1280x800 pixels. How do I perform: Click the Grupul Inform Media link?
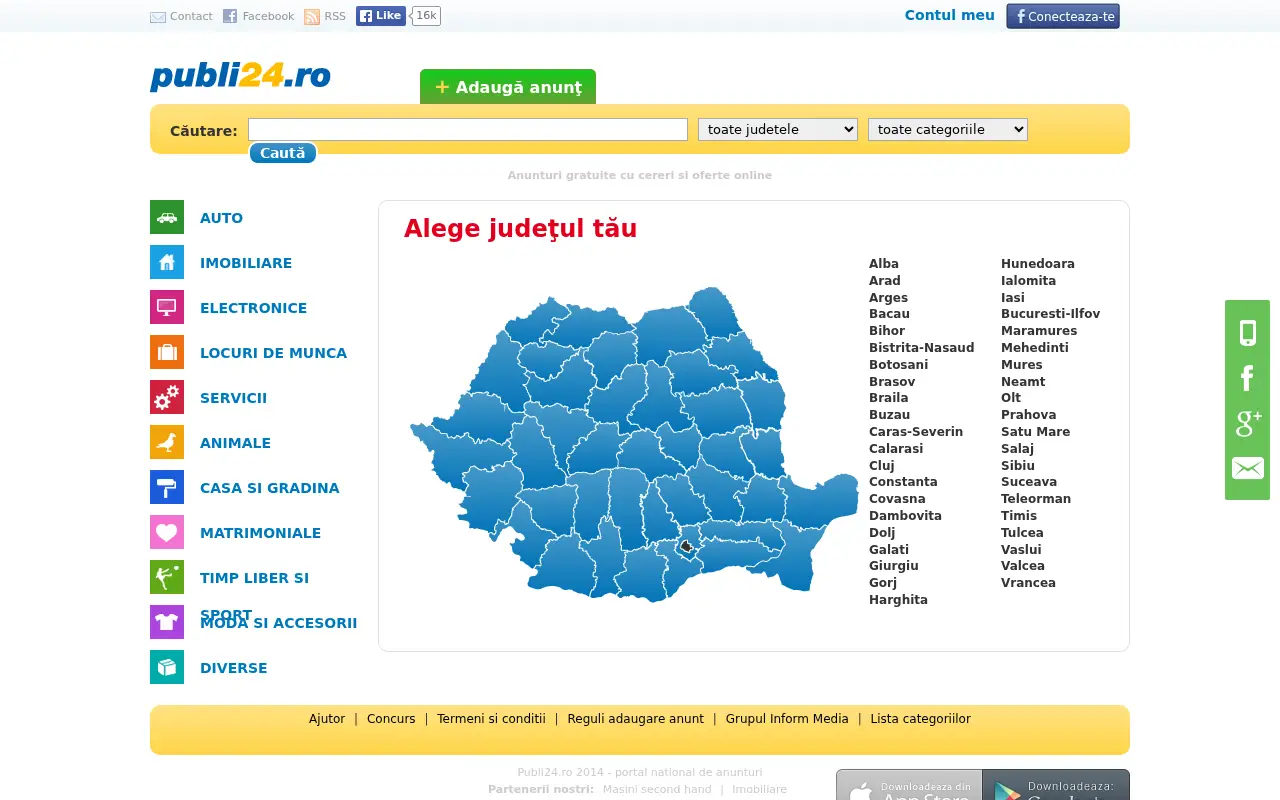pos(787,719)
